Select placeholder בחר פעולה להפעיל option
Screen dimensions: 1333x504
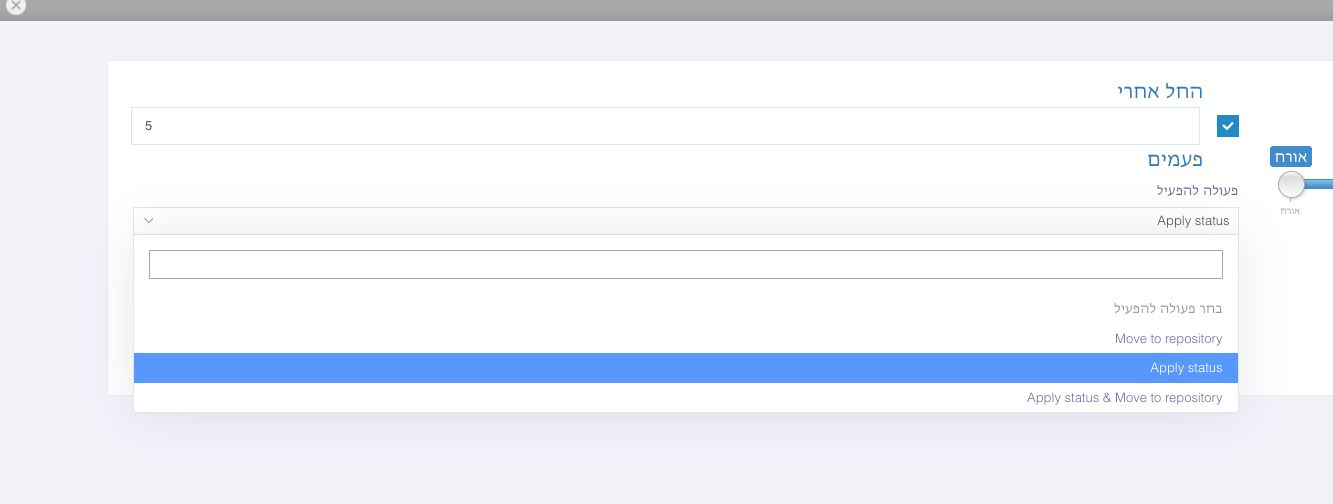(x=686, y=309)
